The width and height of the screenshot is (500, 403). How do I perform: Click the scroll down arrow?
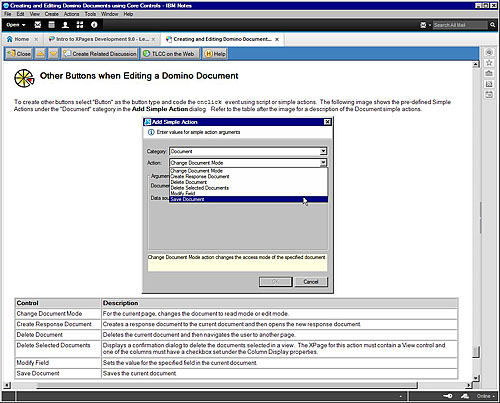coord(476,378)
